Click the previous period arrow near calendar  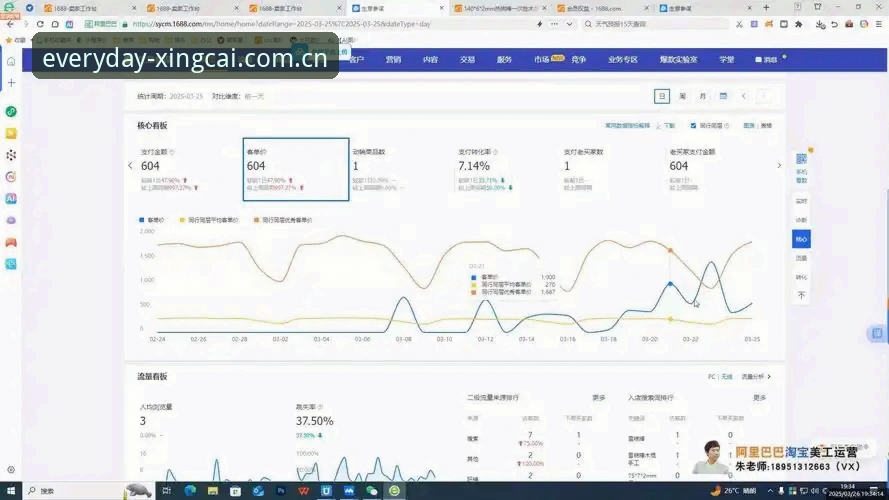[x=744, y=96]
